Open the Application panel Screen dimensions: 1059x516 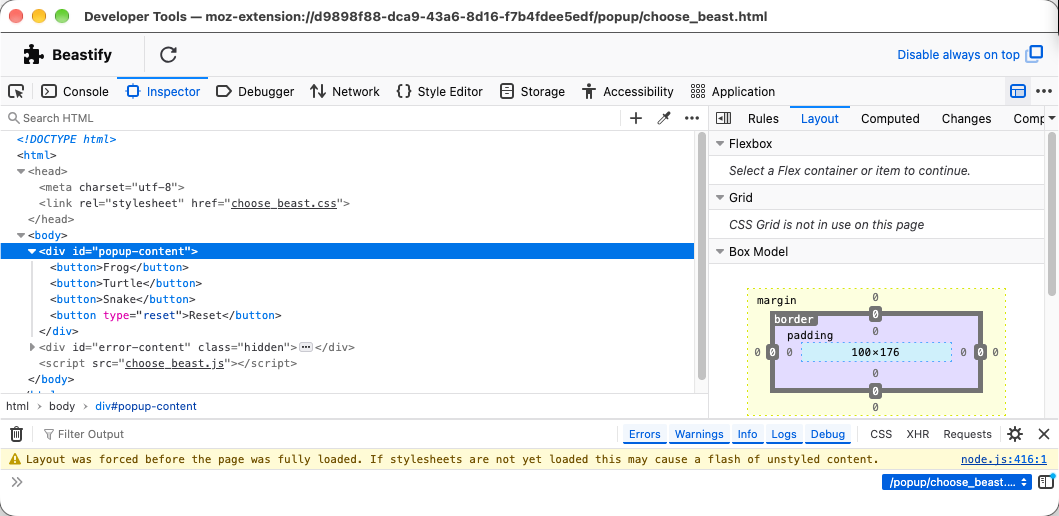[733, 91]
